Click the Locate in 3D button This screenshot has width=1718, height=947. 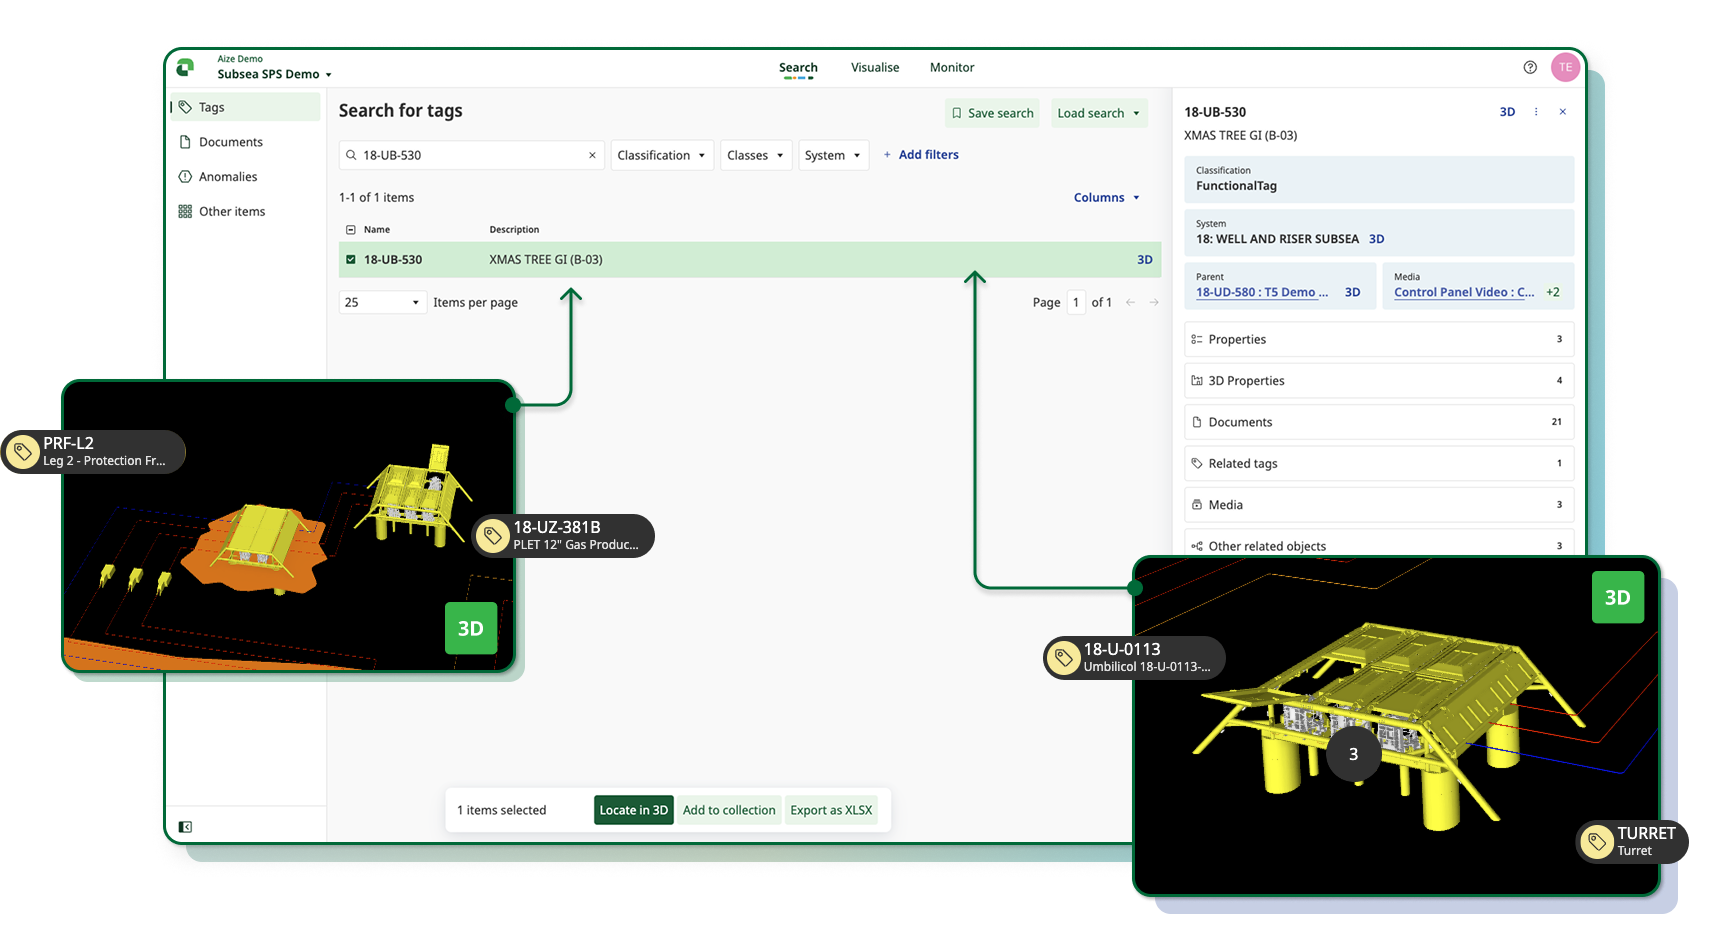[633, 810]
